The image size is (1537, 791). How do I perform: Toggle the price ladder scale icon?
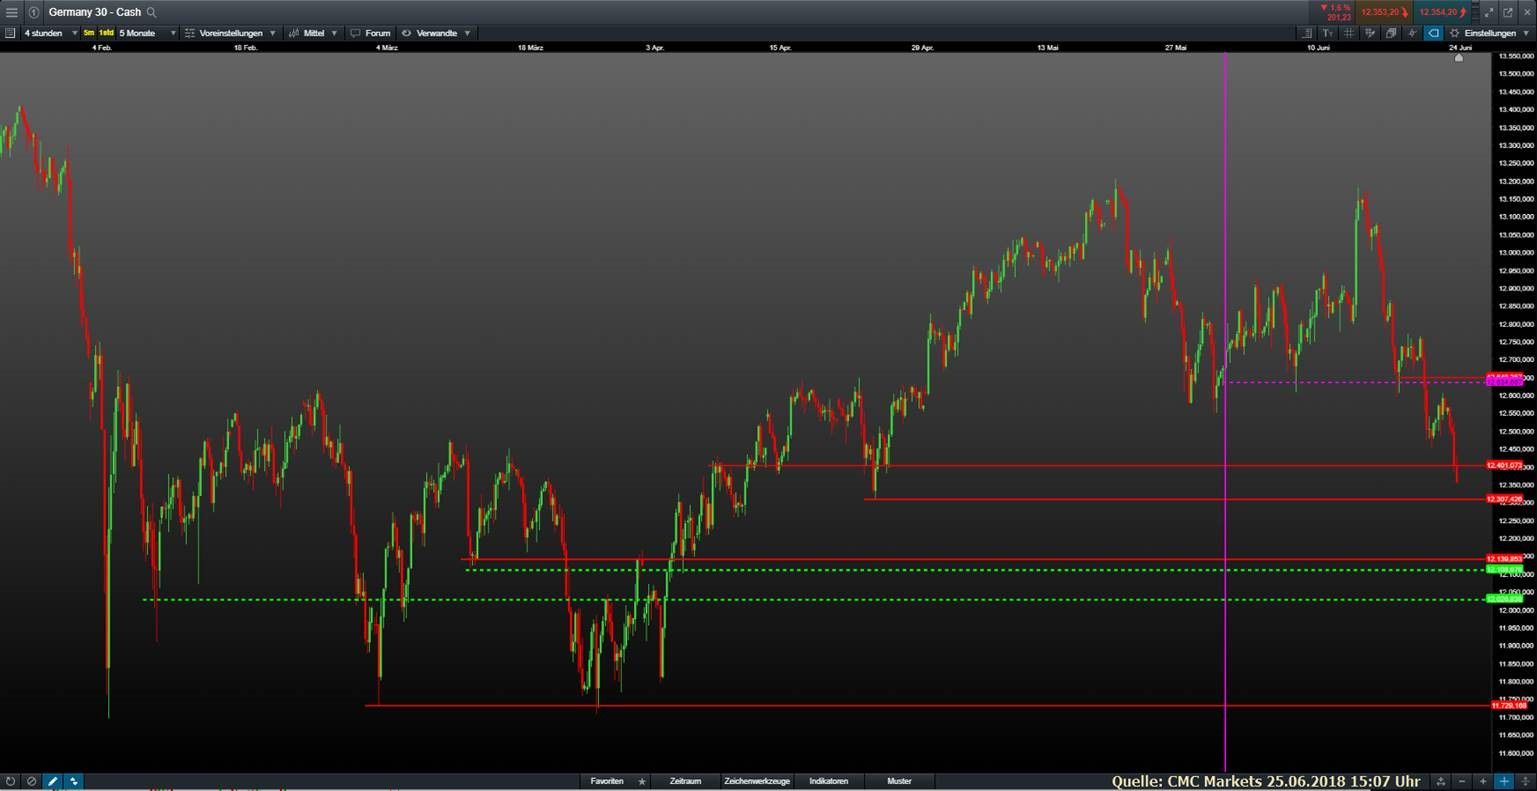point(1307,33)
